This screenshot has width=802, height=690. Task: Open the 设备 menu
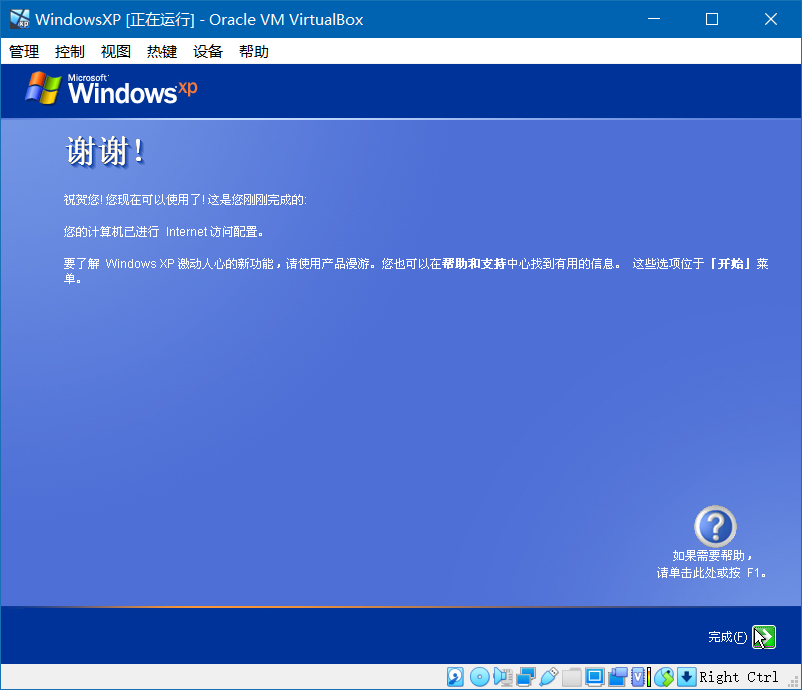tap(208, 51)
